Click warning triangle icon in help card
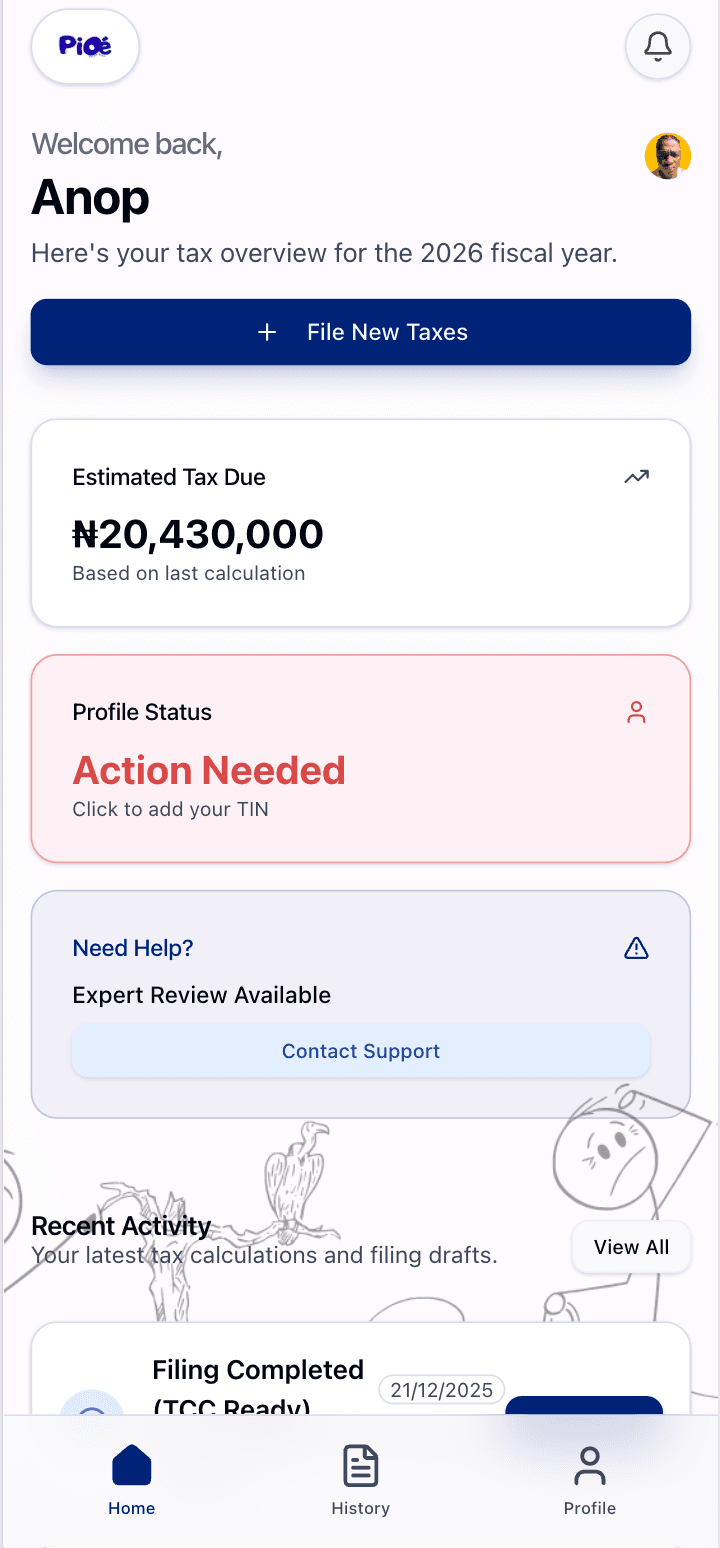Viewport: 720px width, 1548px height. pyautogui.click(x=637, y=948)
